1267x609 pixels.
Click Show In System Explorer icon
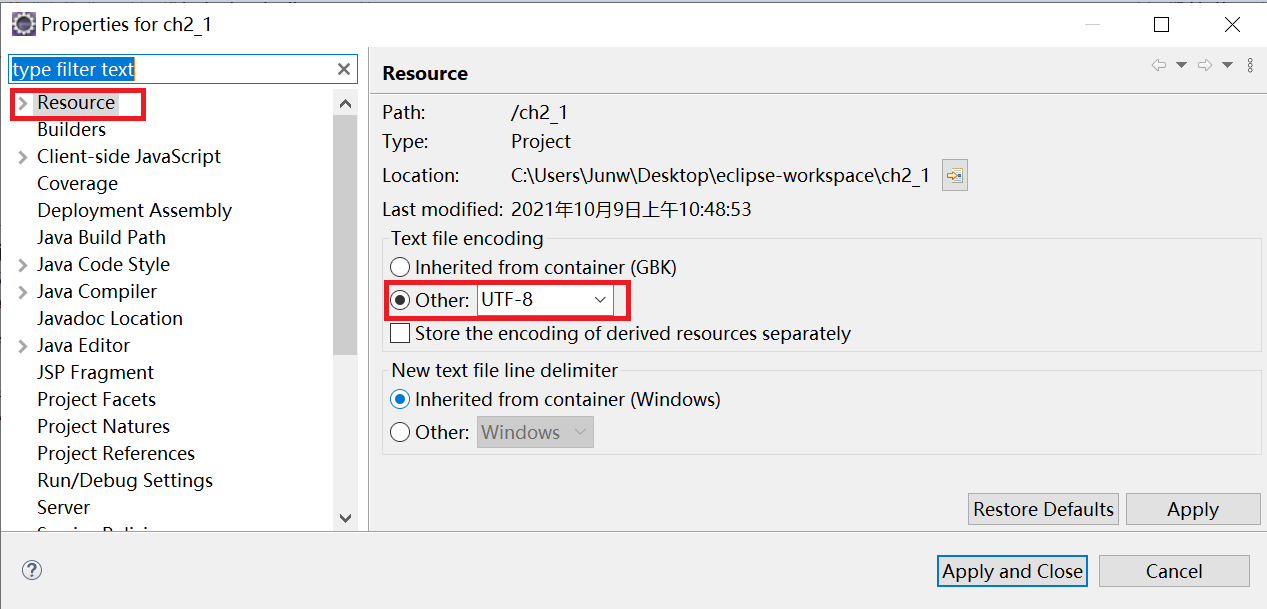click(954, 176)
